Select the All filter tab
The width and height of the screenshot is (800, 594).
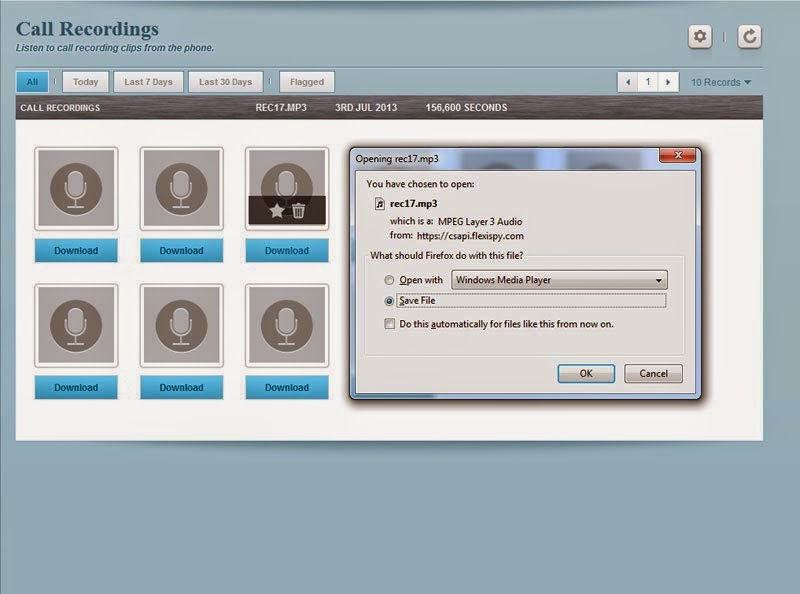[x=32, y=82]
